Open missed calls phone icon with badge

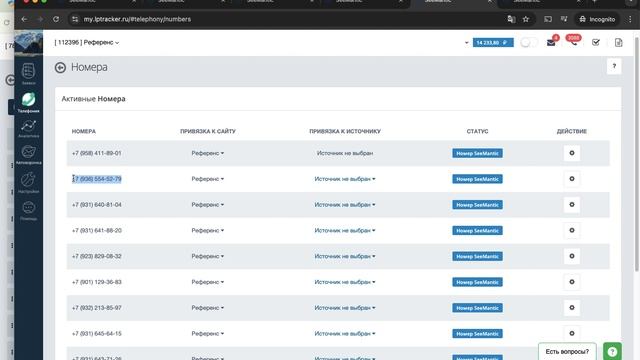coord(573,42)
